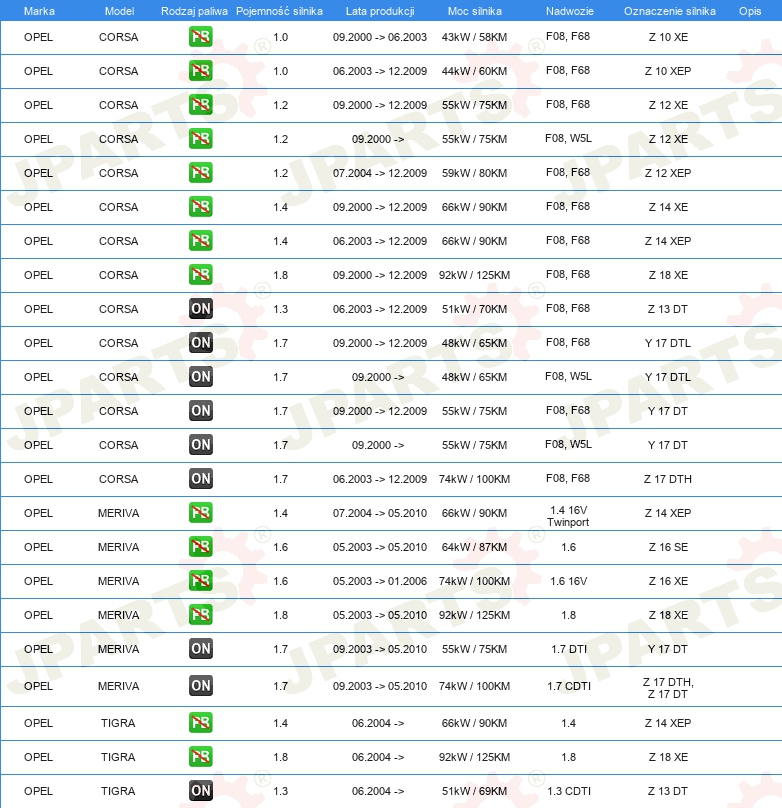Screen dimensions: 782x808
Task: Click power value 64kW / 87KM
Action: [474, 547]
